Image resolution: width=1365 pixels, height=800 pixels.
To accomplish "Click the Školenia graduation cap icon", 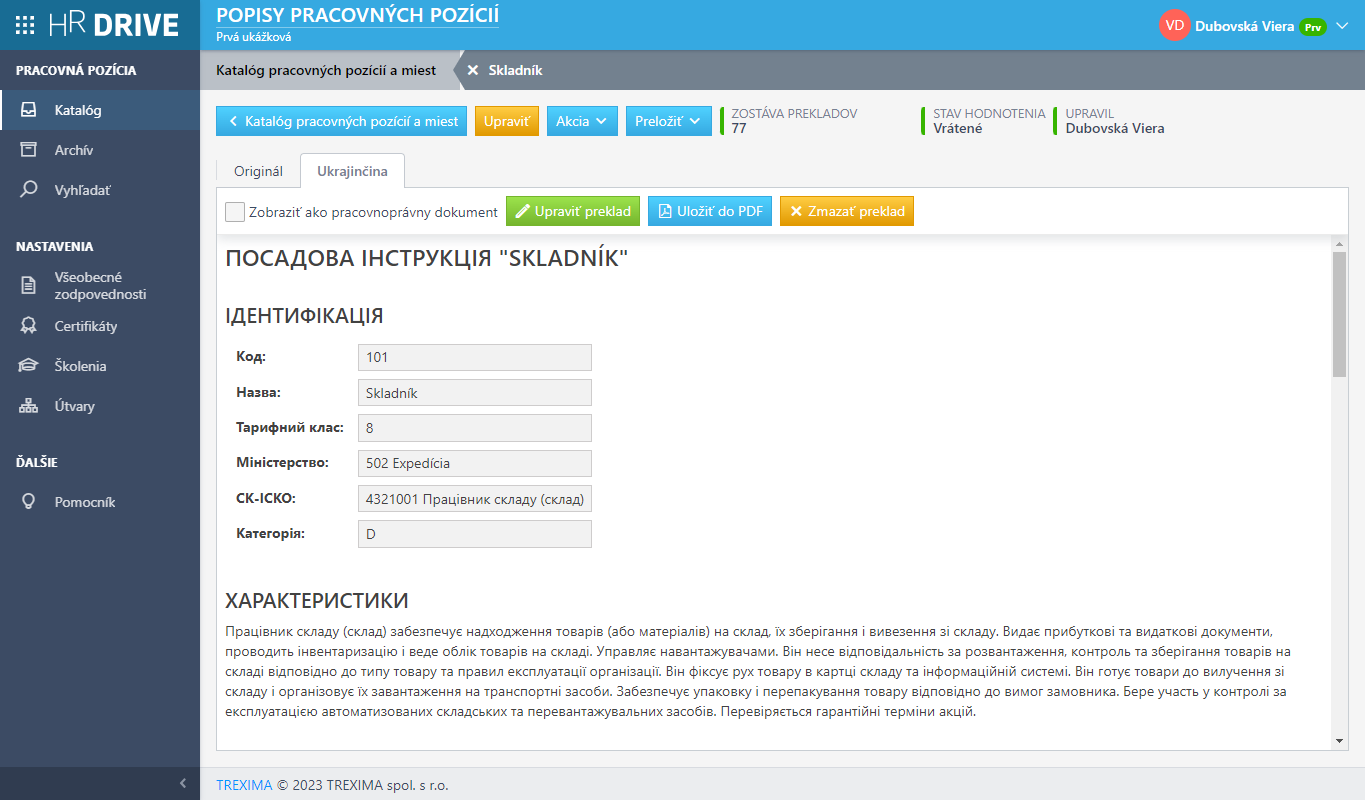I will pyautogui.click(x=29, y=366).
